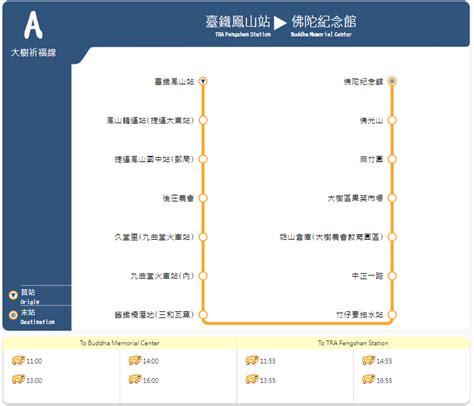
Task: Click the stop circle for 竹仔寮抽水站
Action: click(392, 315)
